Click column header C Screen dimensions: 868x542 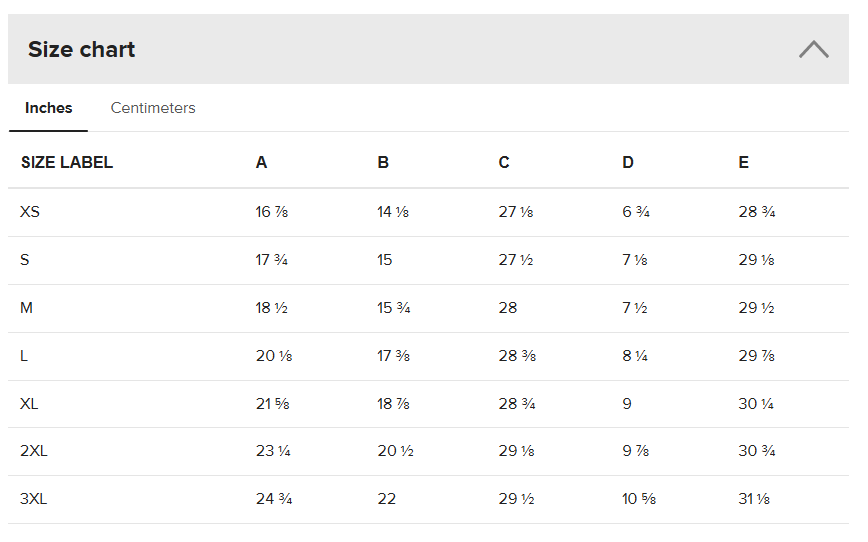coord(504,162)
